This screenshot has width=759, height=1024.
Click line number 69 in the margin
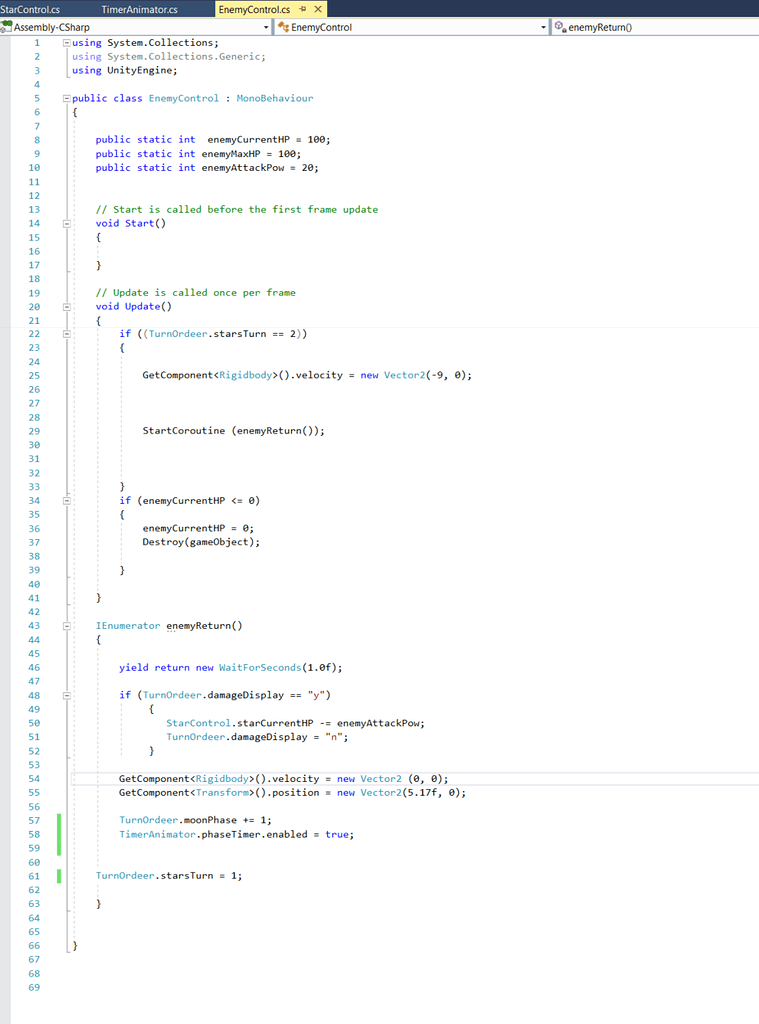point(34,987)
